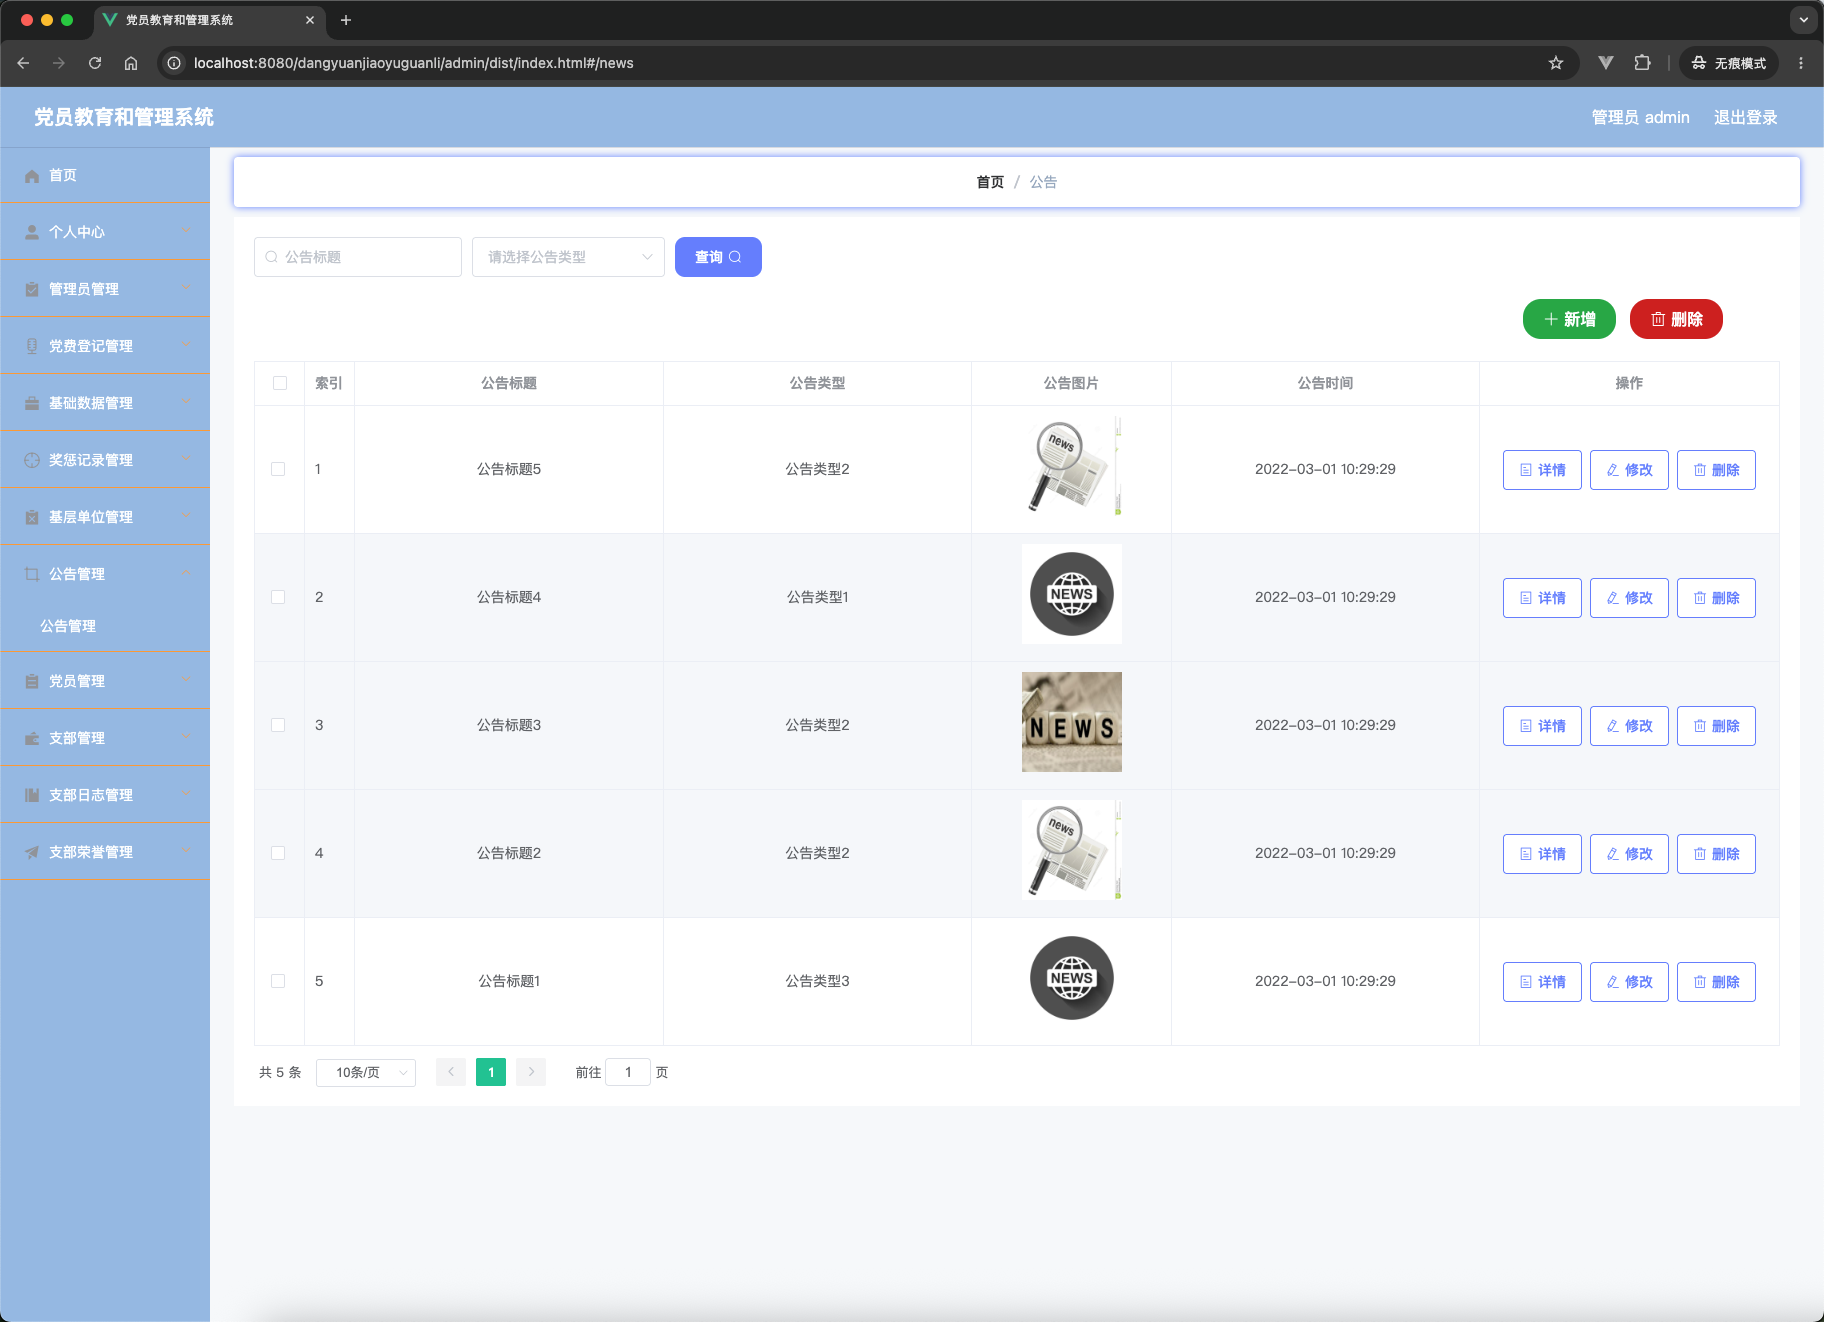
Task: Focus the 公告标题 search input
Action: [358, 257]
